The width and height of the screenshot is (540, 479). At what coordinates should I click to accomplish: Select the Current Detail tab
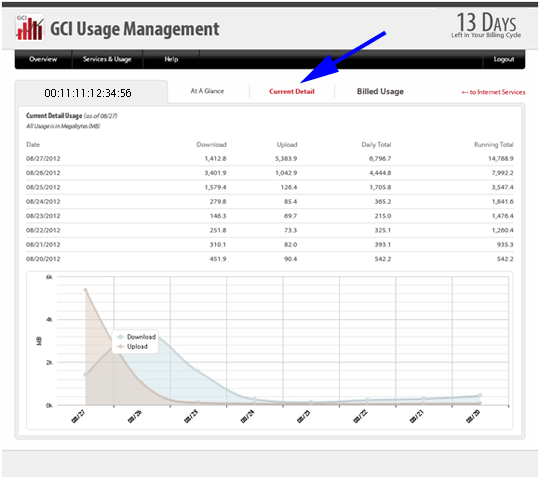[x=292, y=92]
